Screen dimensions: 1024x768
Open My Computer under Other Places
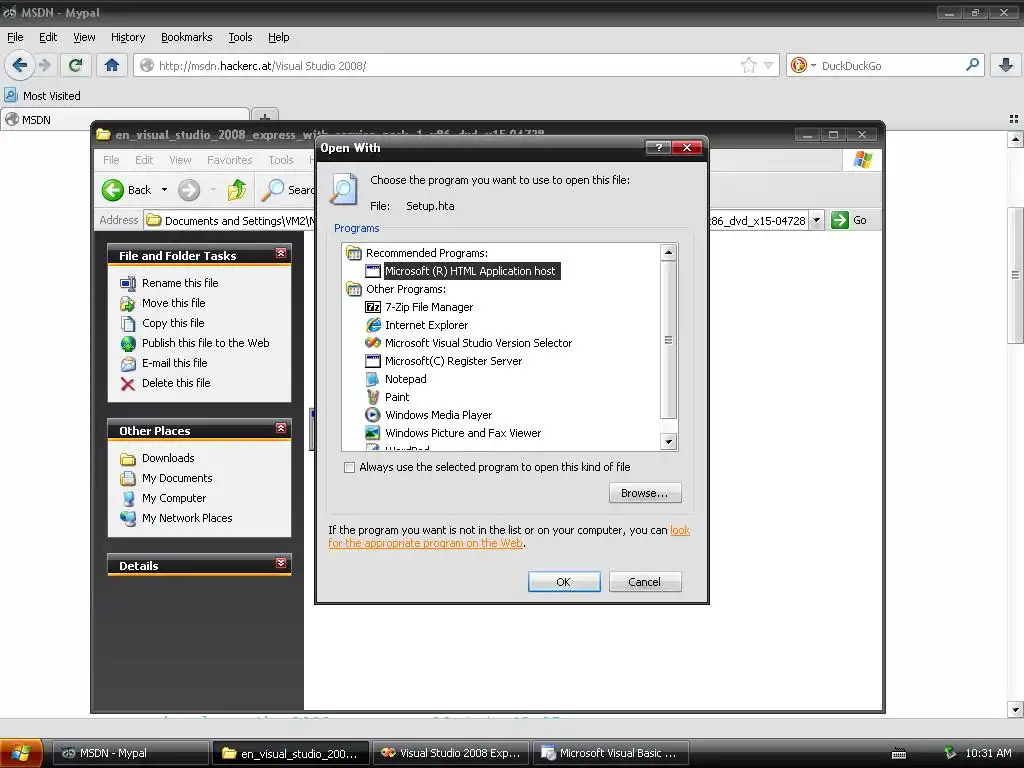[174, 498]
